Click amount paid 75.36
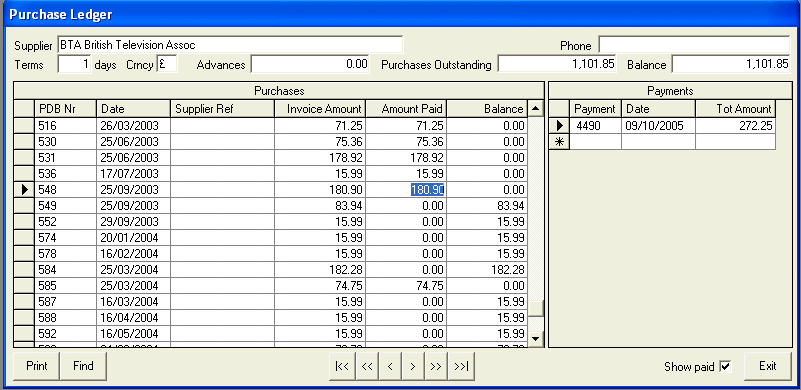This screenshot has width=801, height=390. (406, 142)
